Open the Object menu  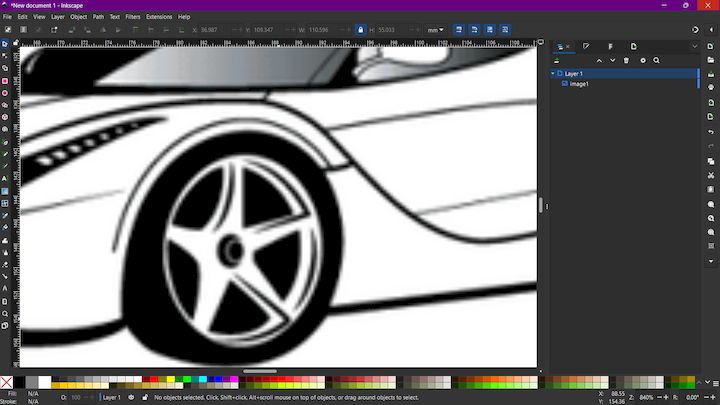pos(79,17)
